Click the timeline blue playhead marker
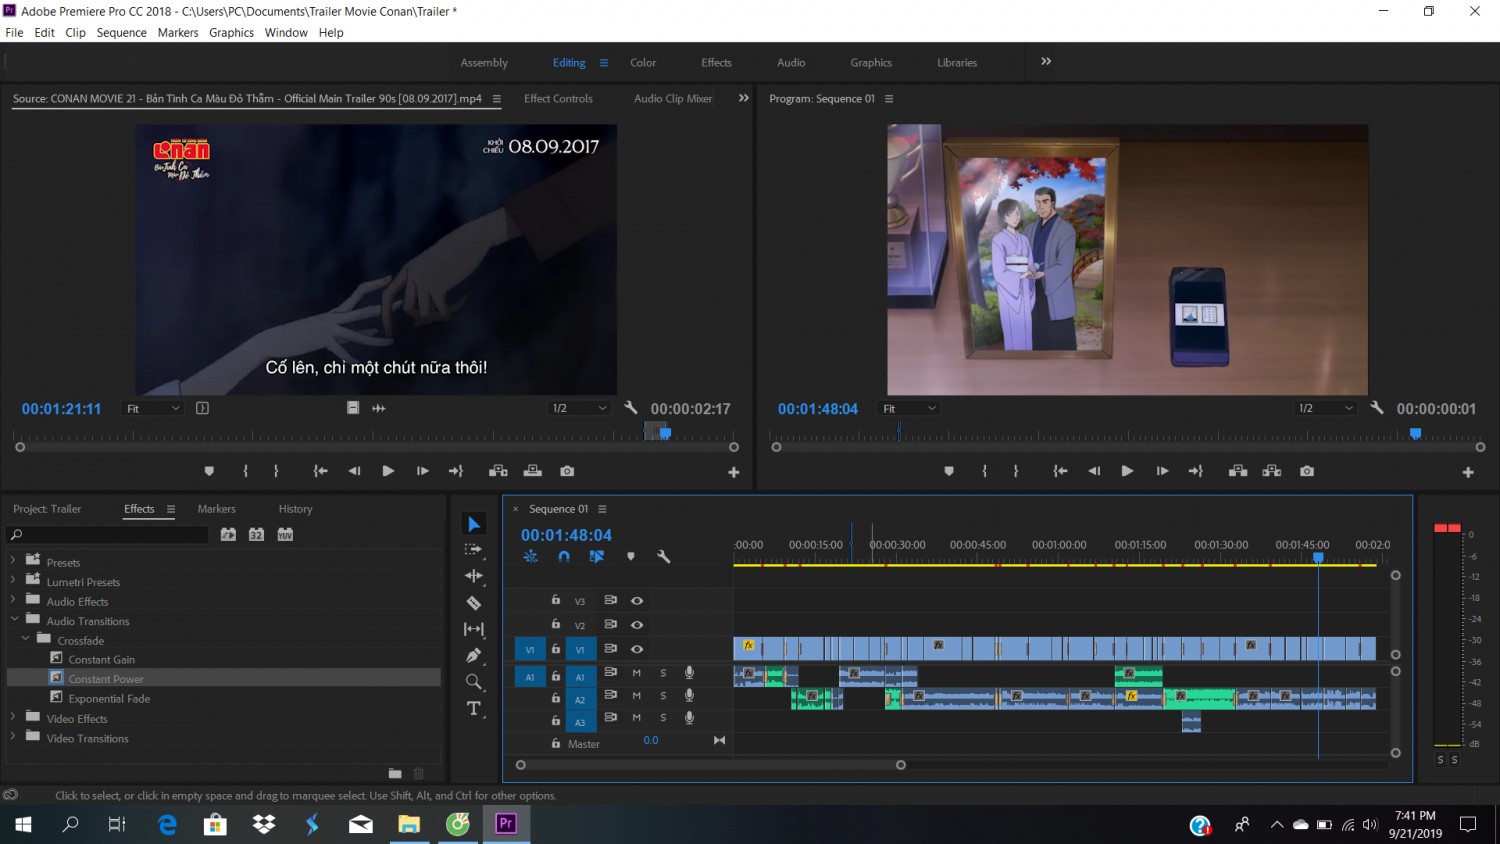This screenshot has width=1500, height=844. [1318, 558]
